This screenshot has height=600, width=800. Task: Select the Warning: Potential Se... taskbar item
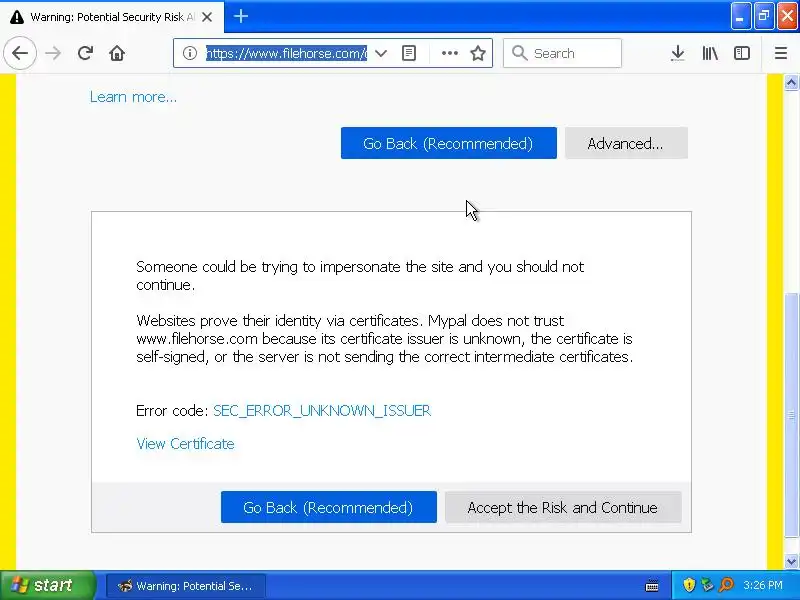186,586
